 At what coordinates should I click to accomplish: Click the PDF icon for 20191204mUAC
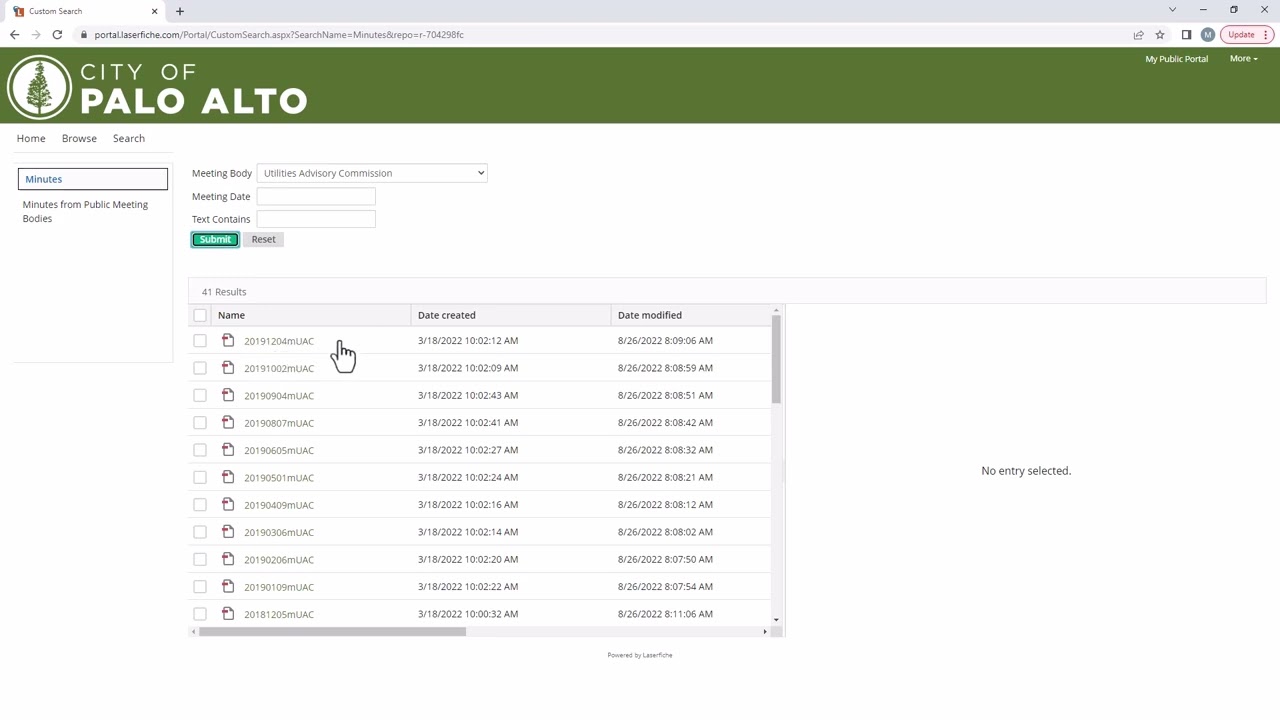coord(228,340)
